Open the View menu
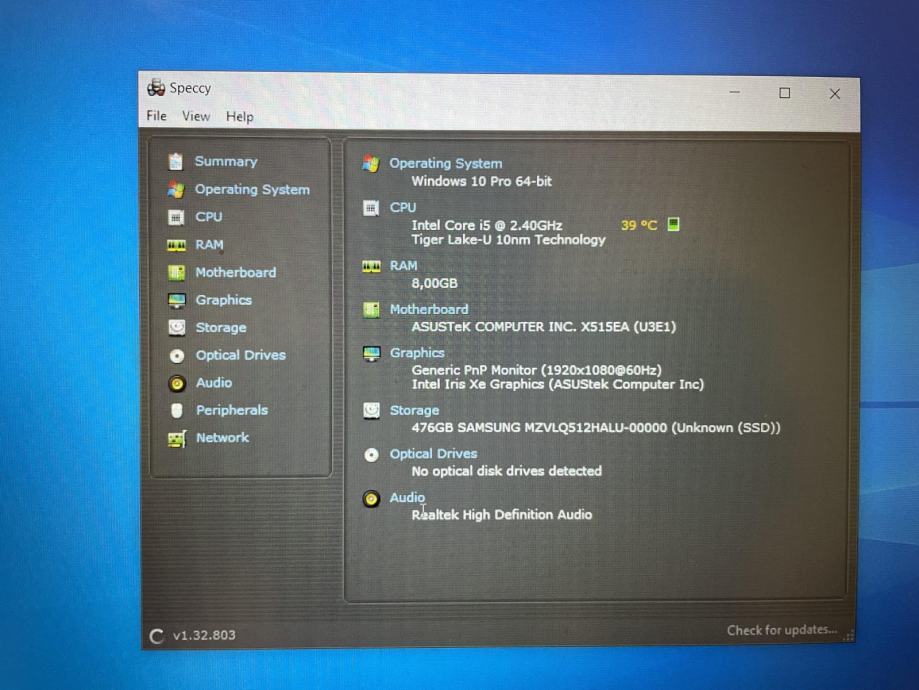This screenshot has width=919, height=690. (x=196, y=116)
